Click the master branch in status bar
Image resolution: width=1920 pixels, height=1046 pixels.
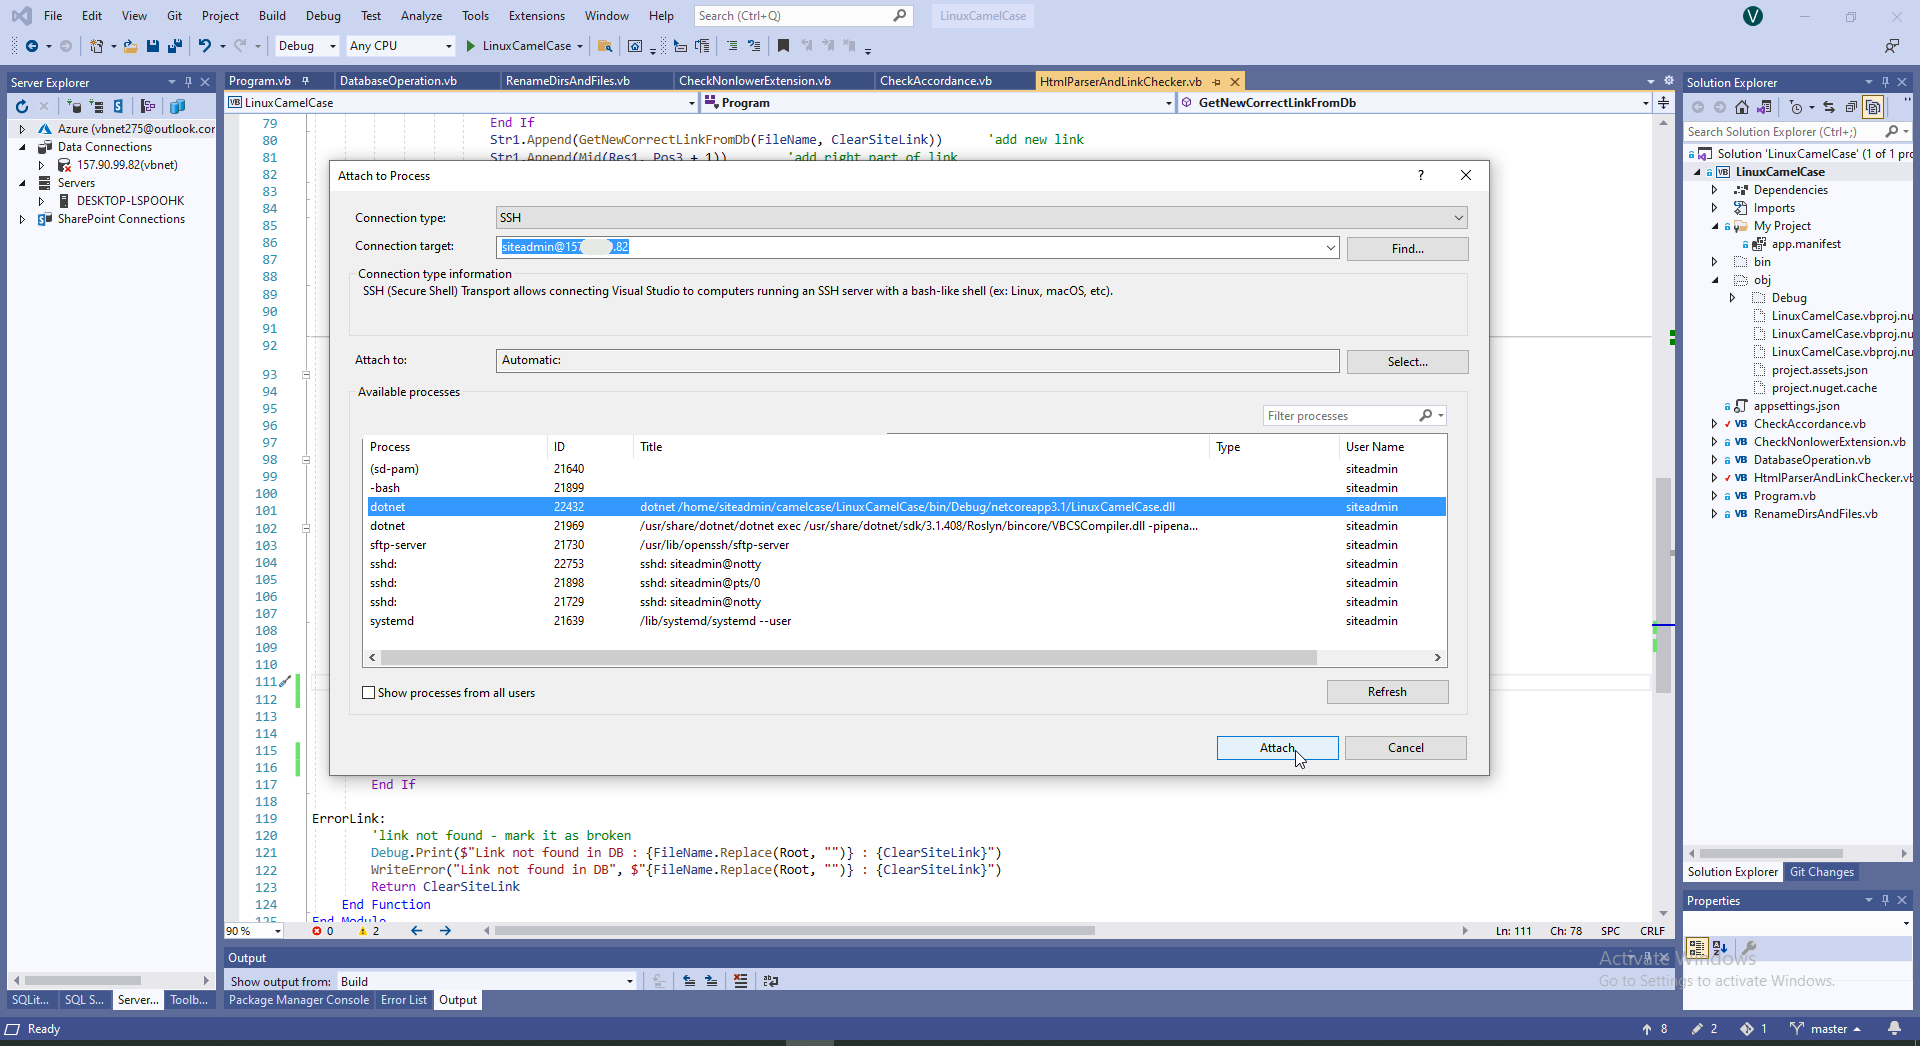pos(1828,1029)
